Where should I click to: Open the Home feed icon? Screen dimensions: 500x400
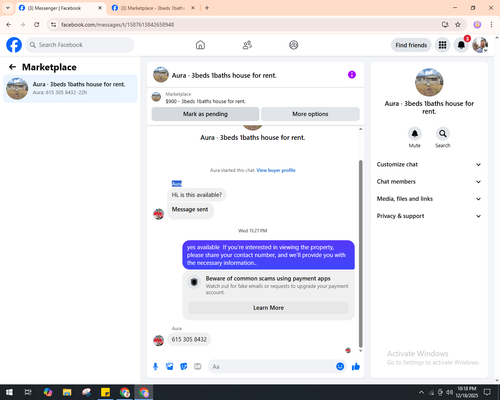pos(200,45)
